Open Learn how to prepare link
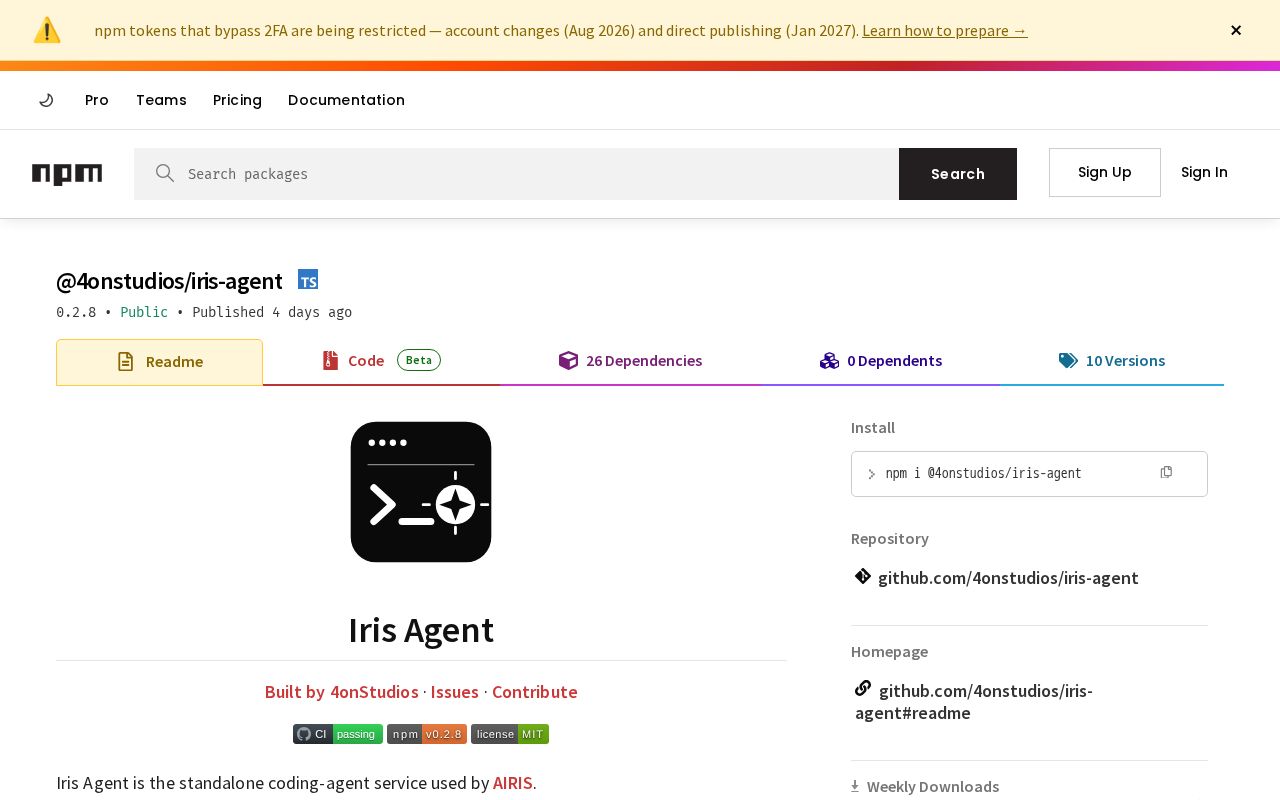This screenshot has width=1280, height=800. click(944, 30)
